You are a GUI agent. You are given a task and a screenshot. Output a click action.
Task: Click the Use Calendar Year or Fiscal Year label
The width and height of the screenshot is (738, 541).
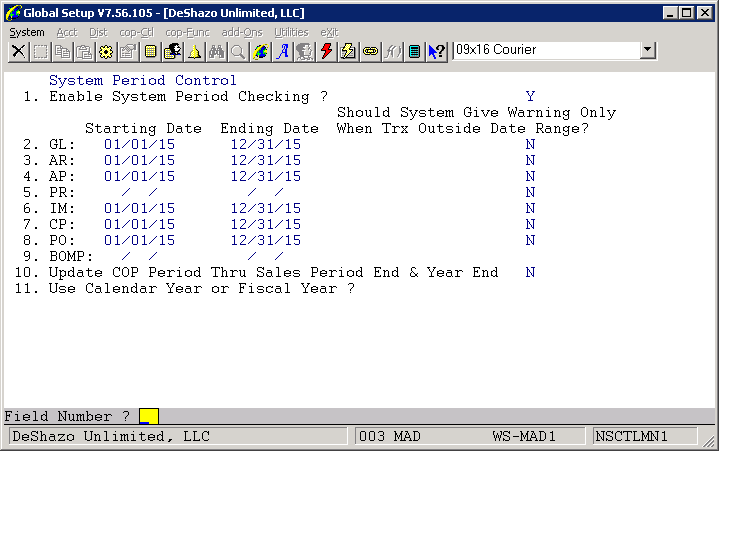point(201,289)
